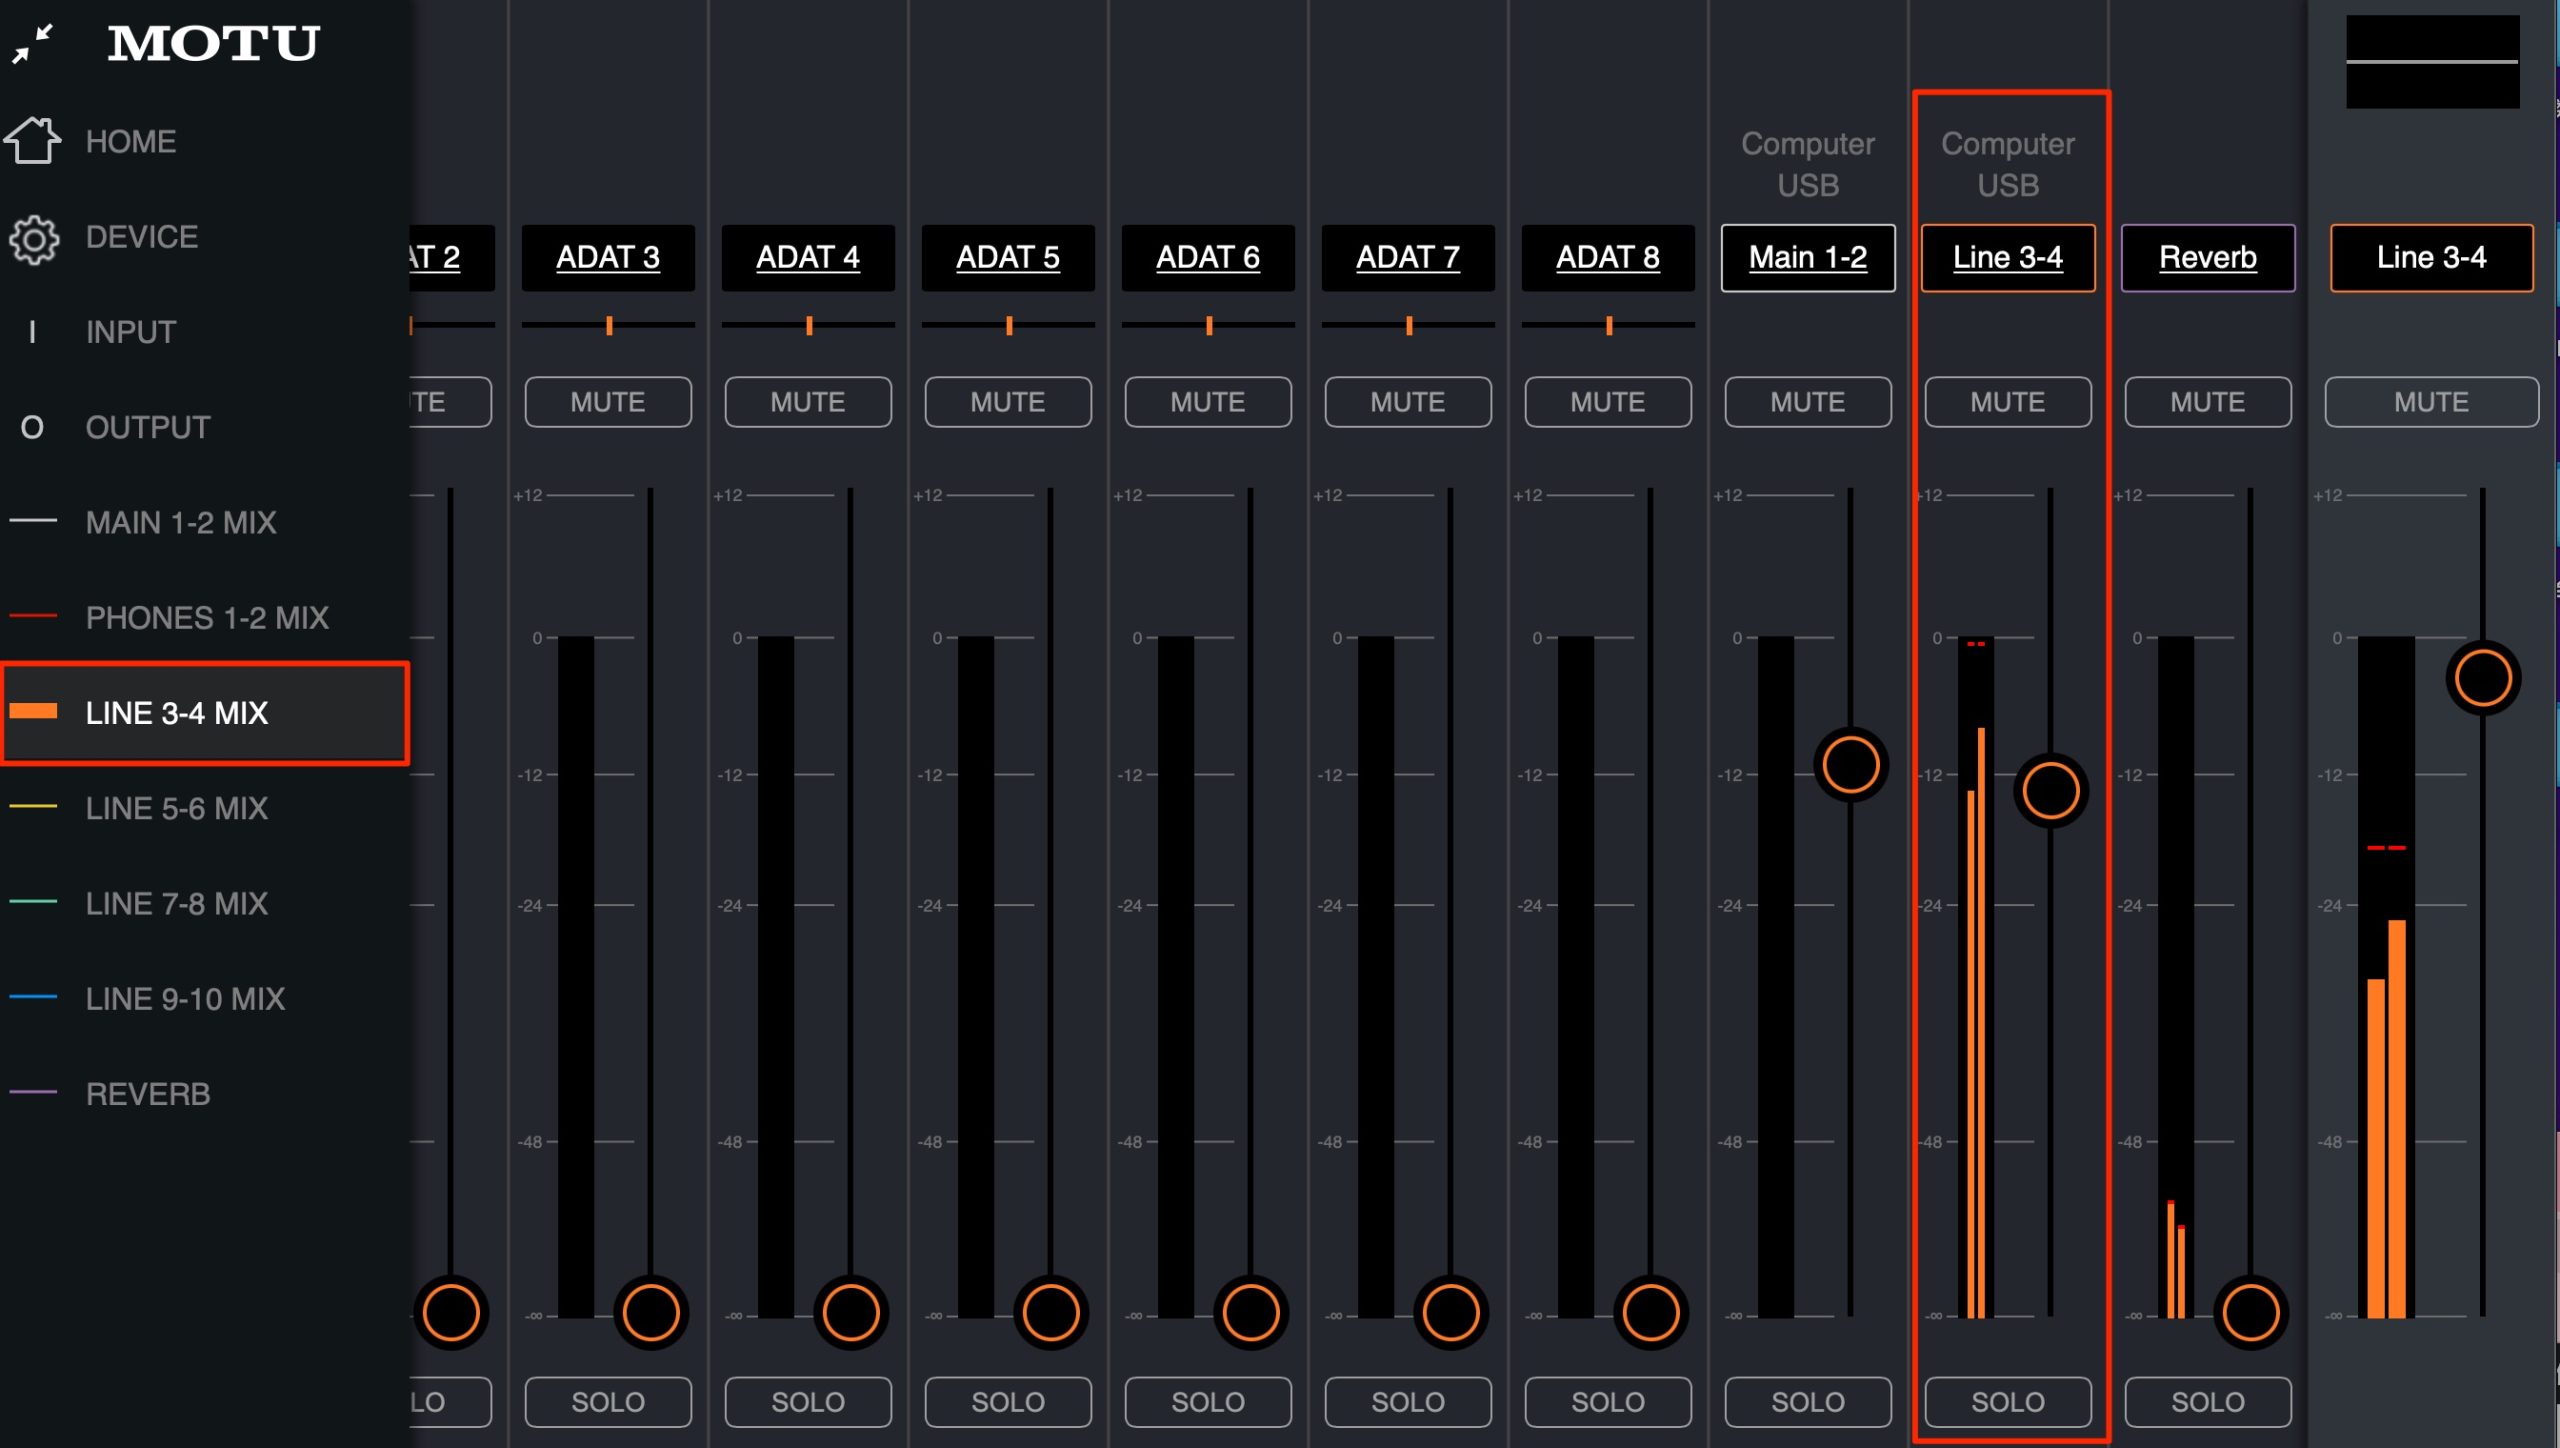The width and height of the screenshot is (2560, 1448).
Task: Open the INPUT page
Action: (x=131, y=332)
